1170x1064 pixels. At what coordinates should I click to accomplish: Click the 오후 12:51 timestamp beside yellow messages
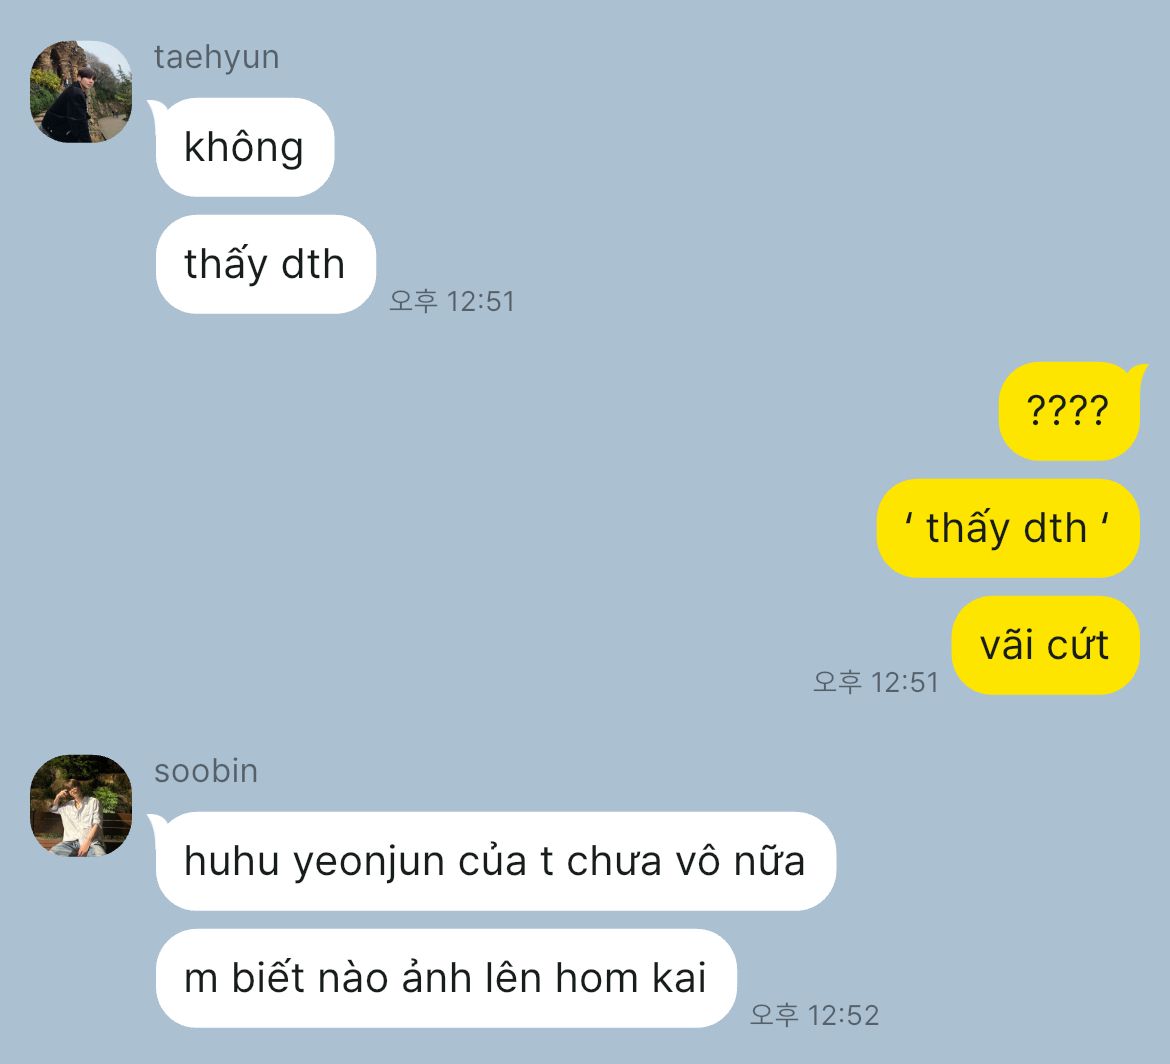876,682
